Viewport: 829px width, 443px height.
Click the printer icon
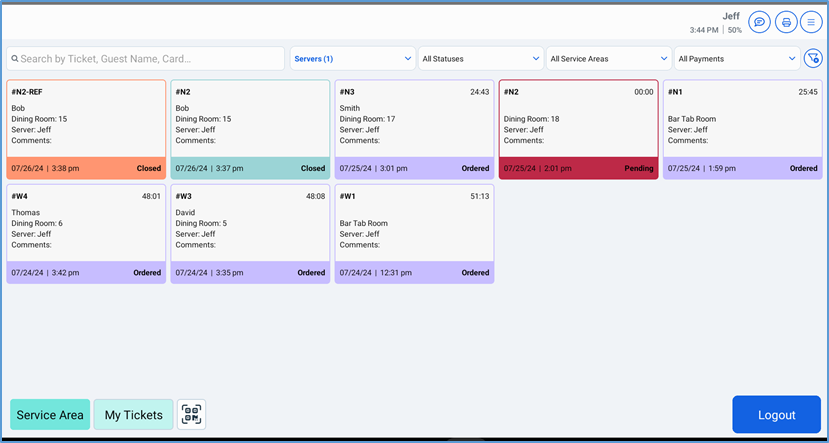(x=786, y=22)
